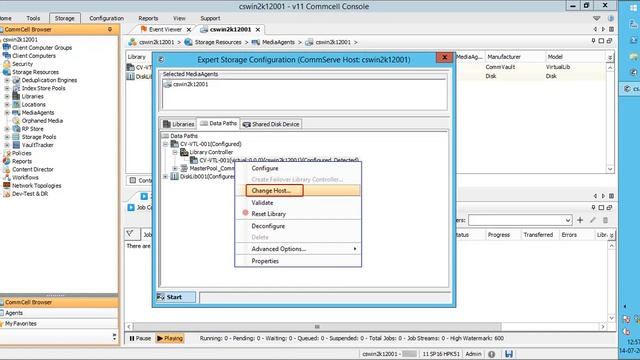Viewport: 640px width, 360px height.
Task: Collapse the Library Controller node
Action: pyautogui.click(x=175, y=152)
